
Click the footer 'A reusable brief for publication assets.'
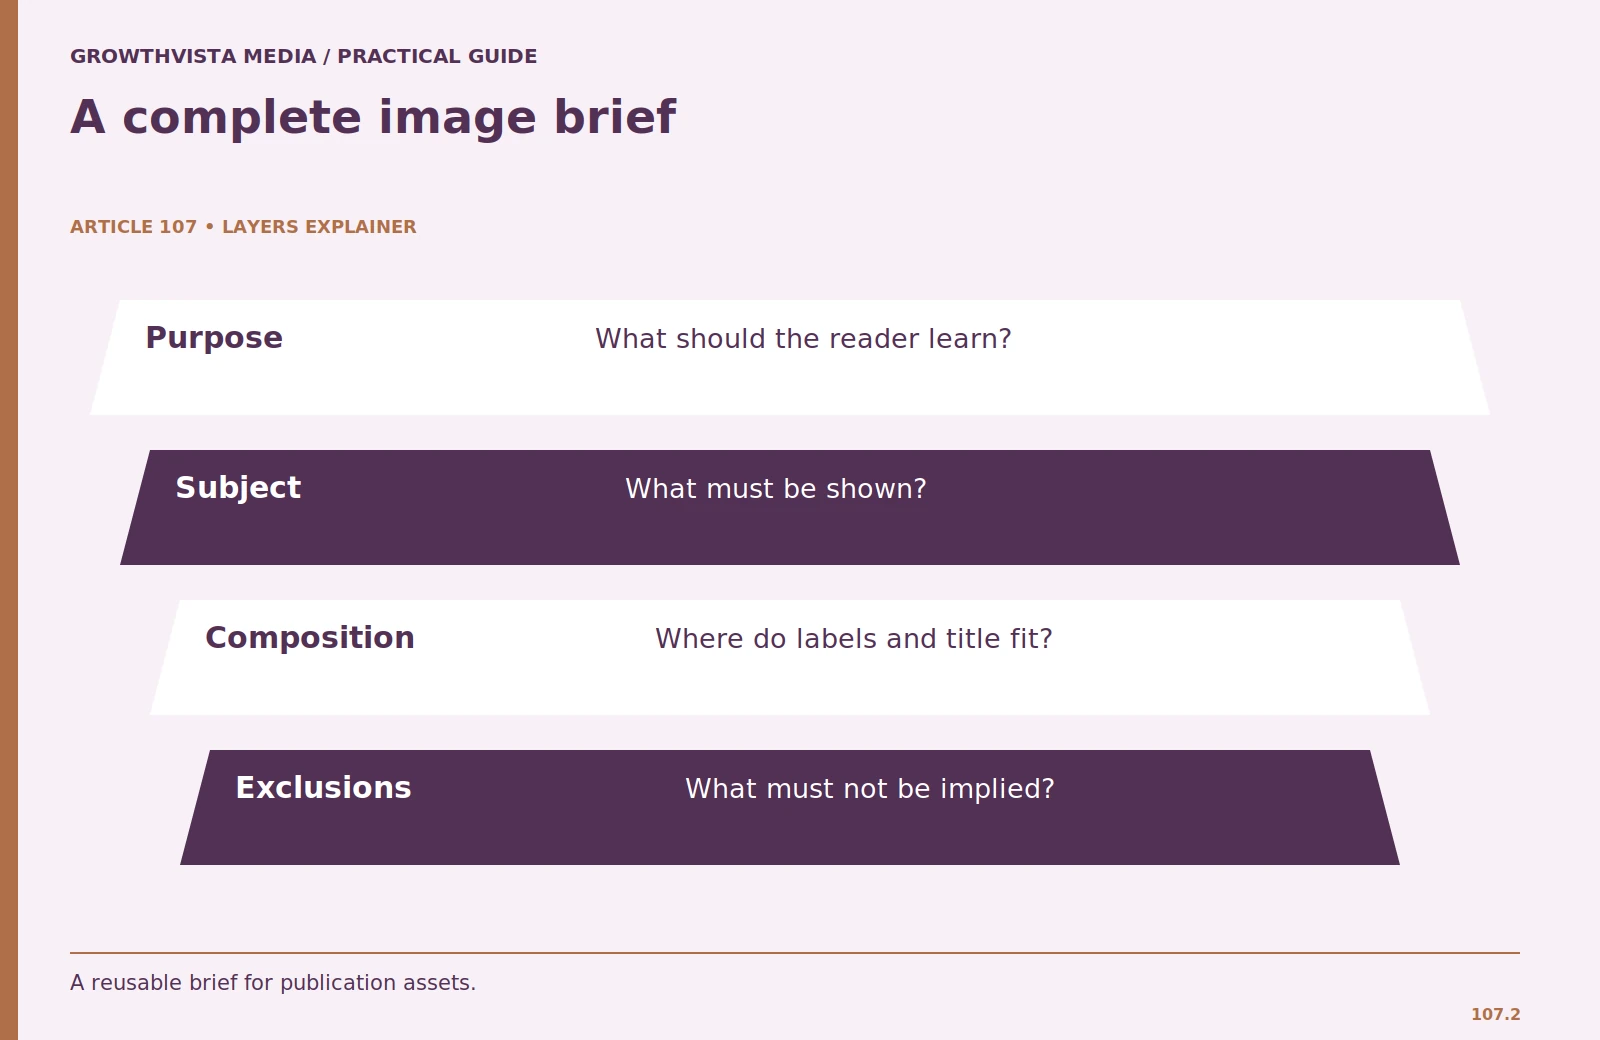click(x=273, y=983)
